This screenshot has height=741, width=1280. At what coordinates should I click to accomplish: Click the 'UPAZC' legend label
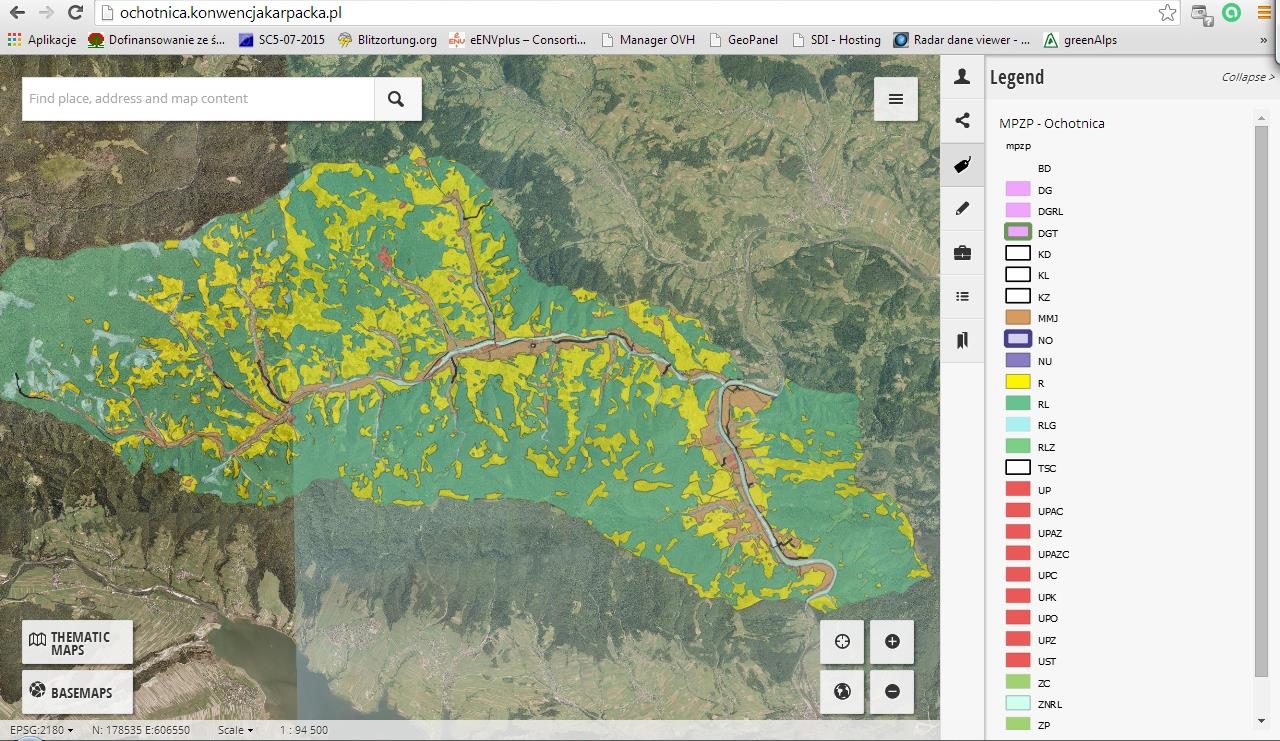coord(1054,554)
